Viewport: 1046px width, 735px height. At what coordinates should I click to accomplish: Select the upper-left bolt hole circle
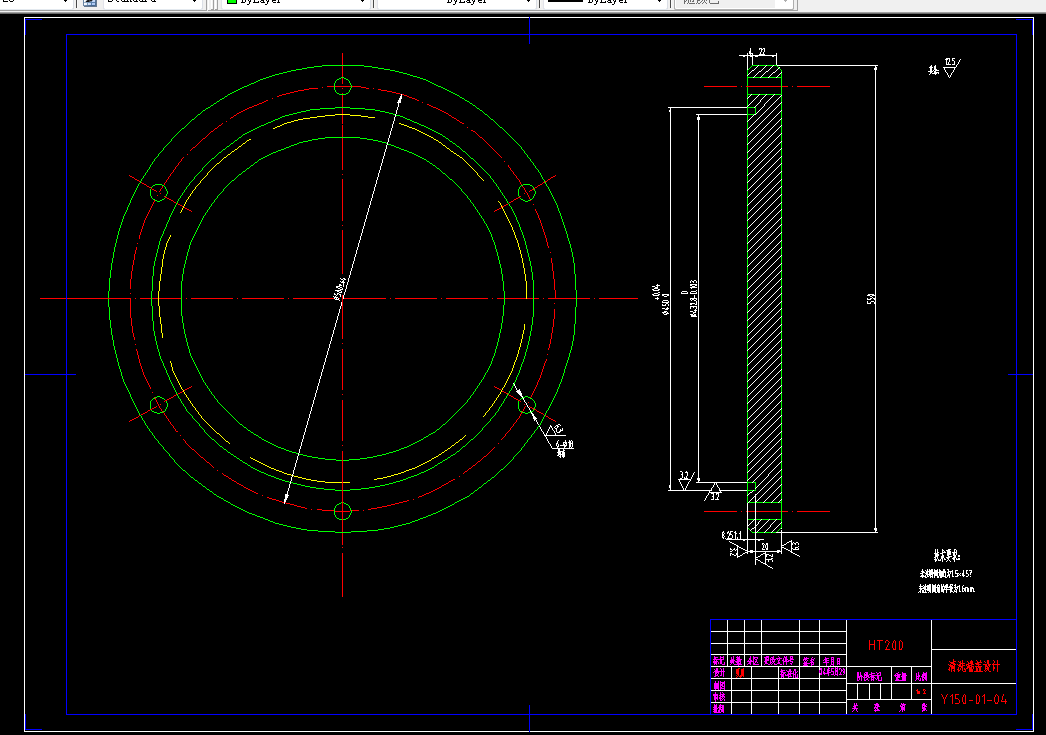pyautogui.click(x=159, y=193)
